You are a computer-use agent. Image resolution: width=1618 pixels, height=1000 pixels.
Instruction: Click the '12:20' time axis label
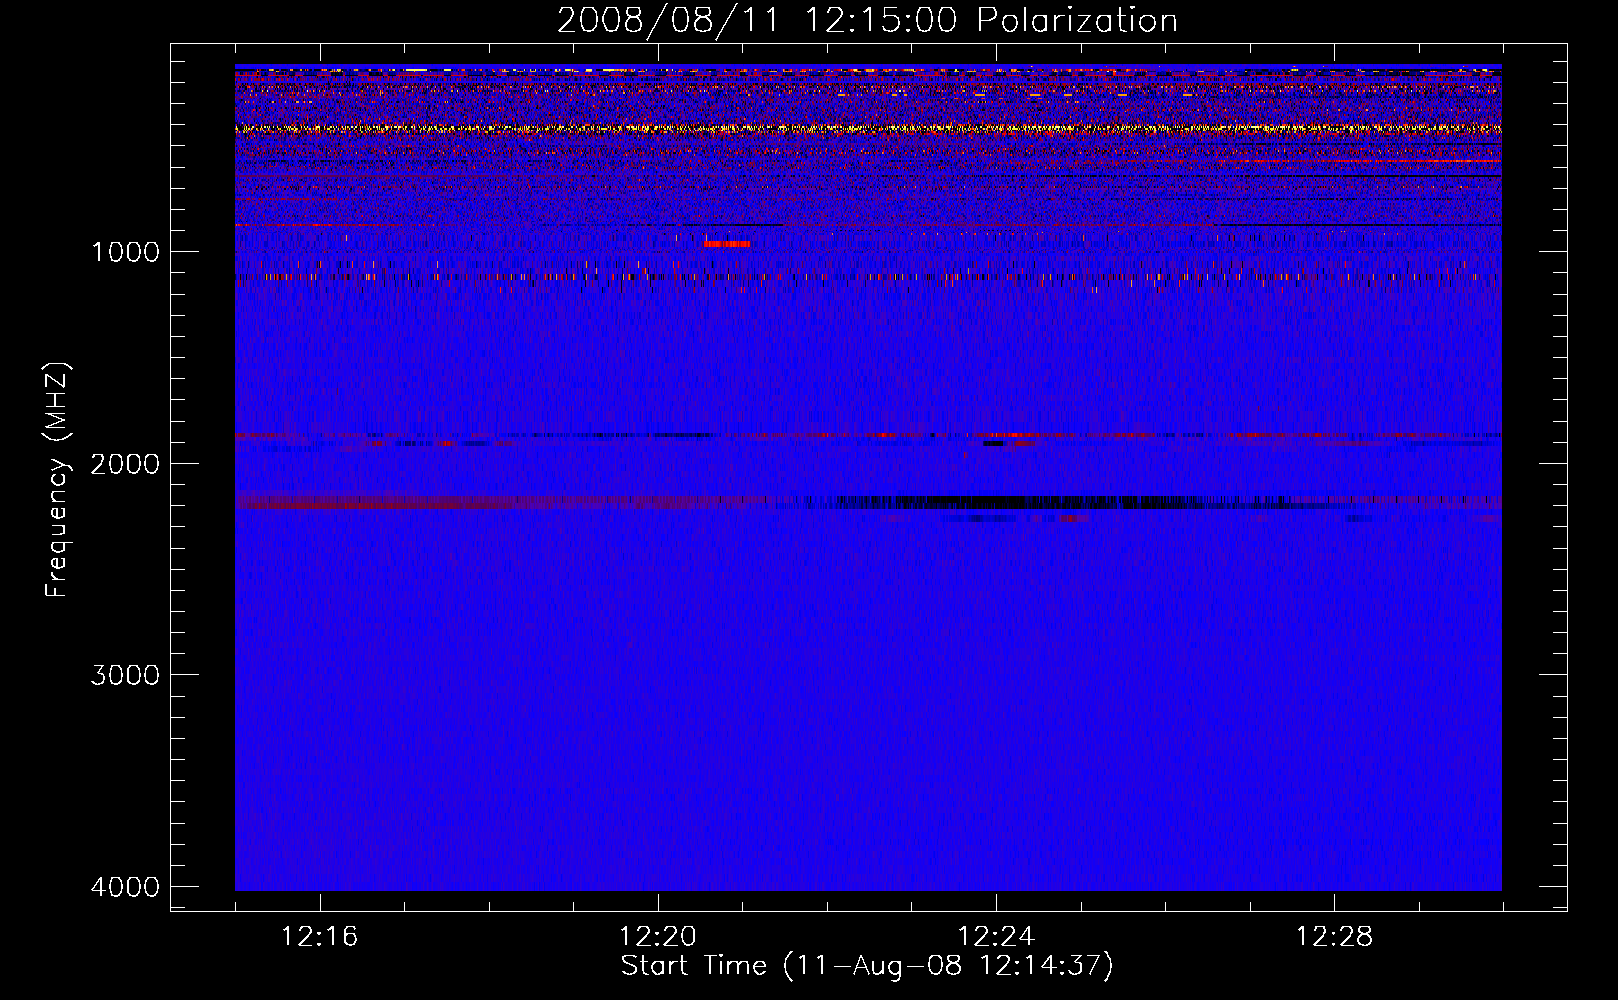pyautogui.click(x=657, y=937)
